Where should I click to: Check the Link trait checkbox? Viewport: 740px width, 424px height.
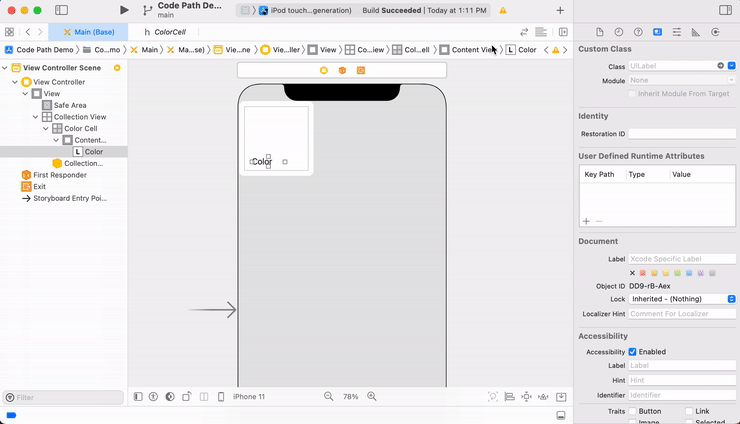[689, 411]
